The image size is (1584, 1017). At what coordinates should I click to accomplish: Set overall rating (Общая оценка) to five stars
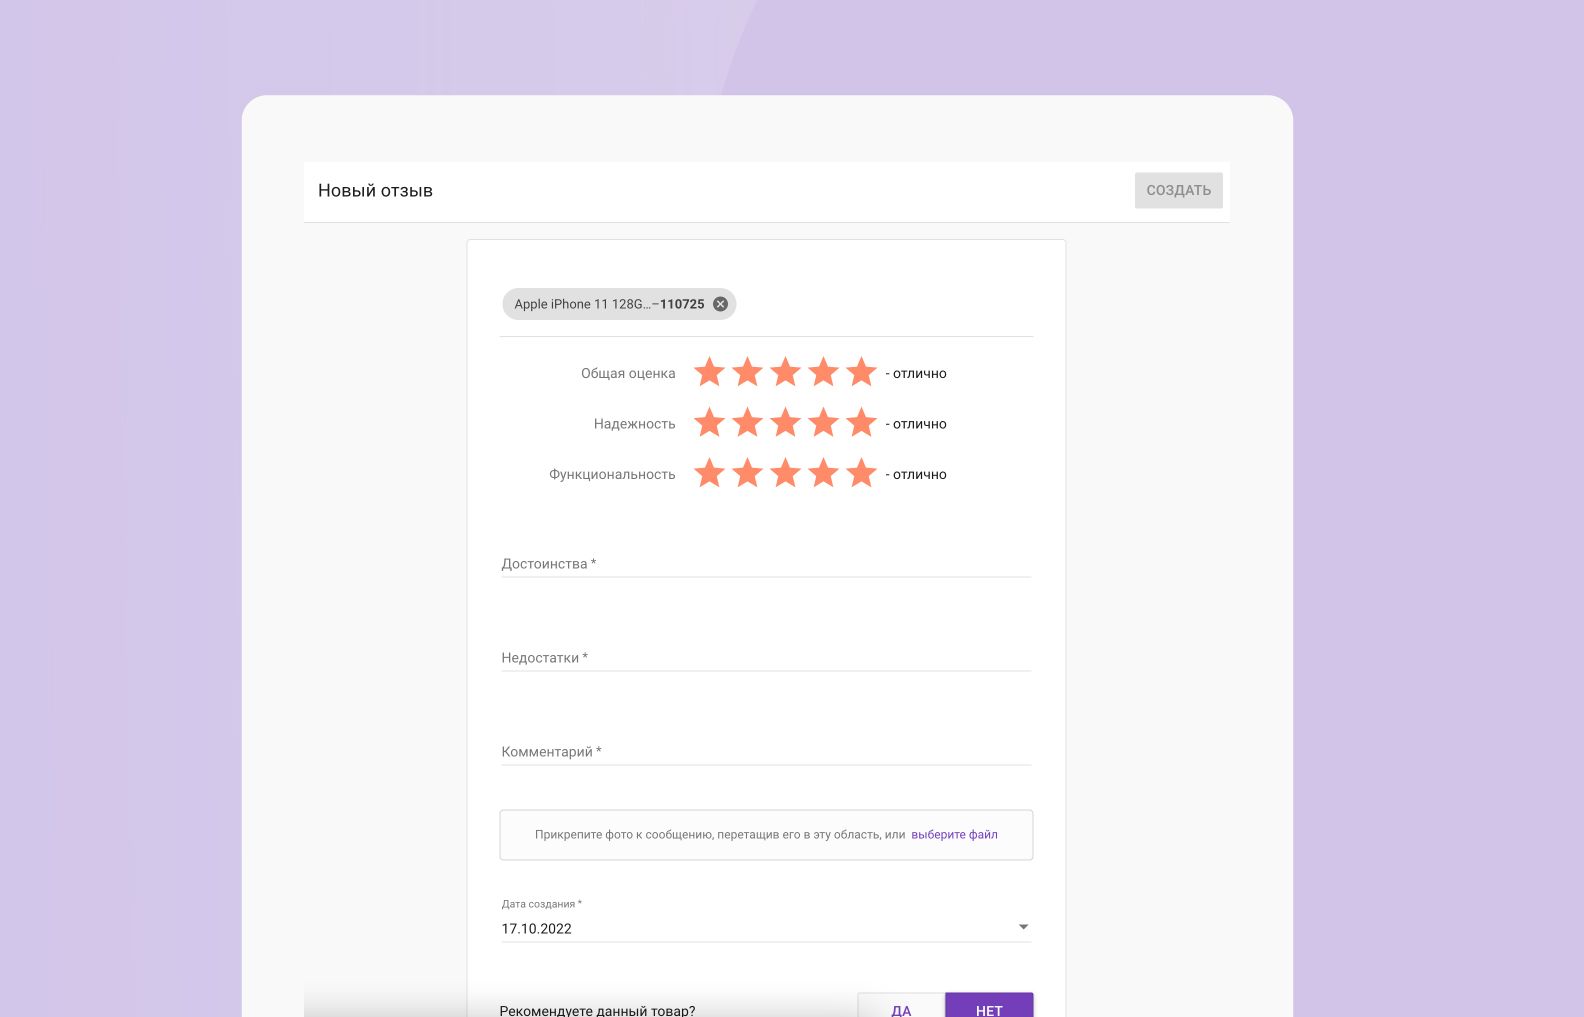pos(861,372)
